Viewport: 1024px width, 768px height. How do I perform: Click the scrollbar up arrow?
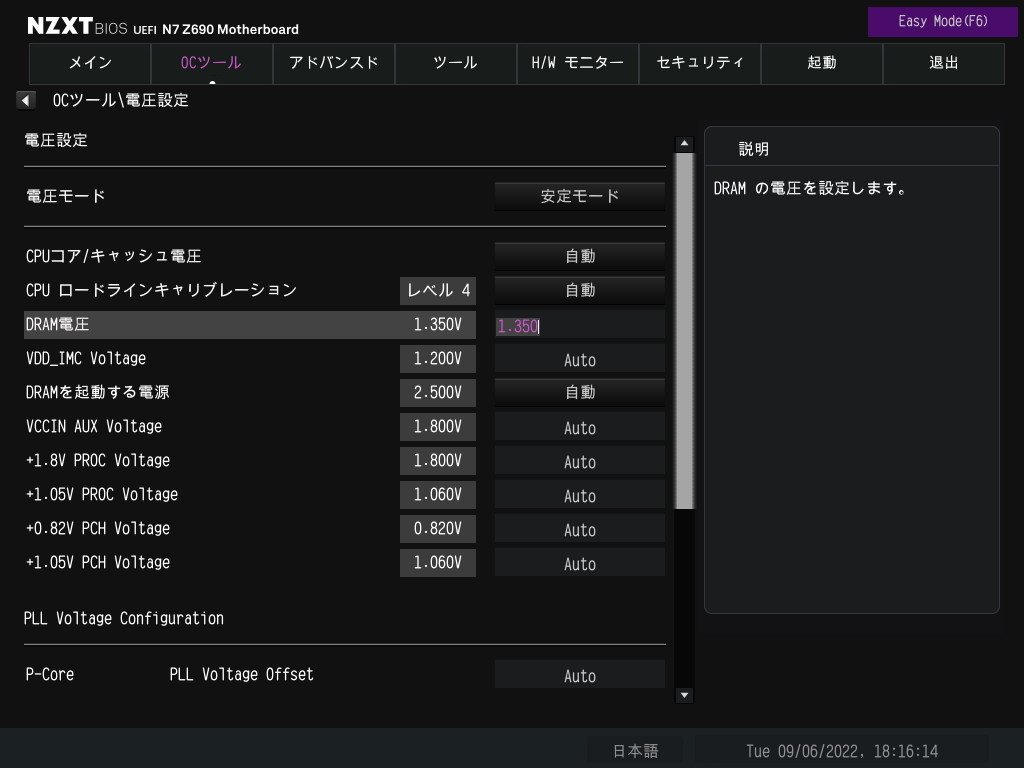[684, 144]
